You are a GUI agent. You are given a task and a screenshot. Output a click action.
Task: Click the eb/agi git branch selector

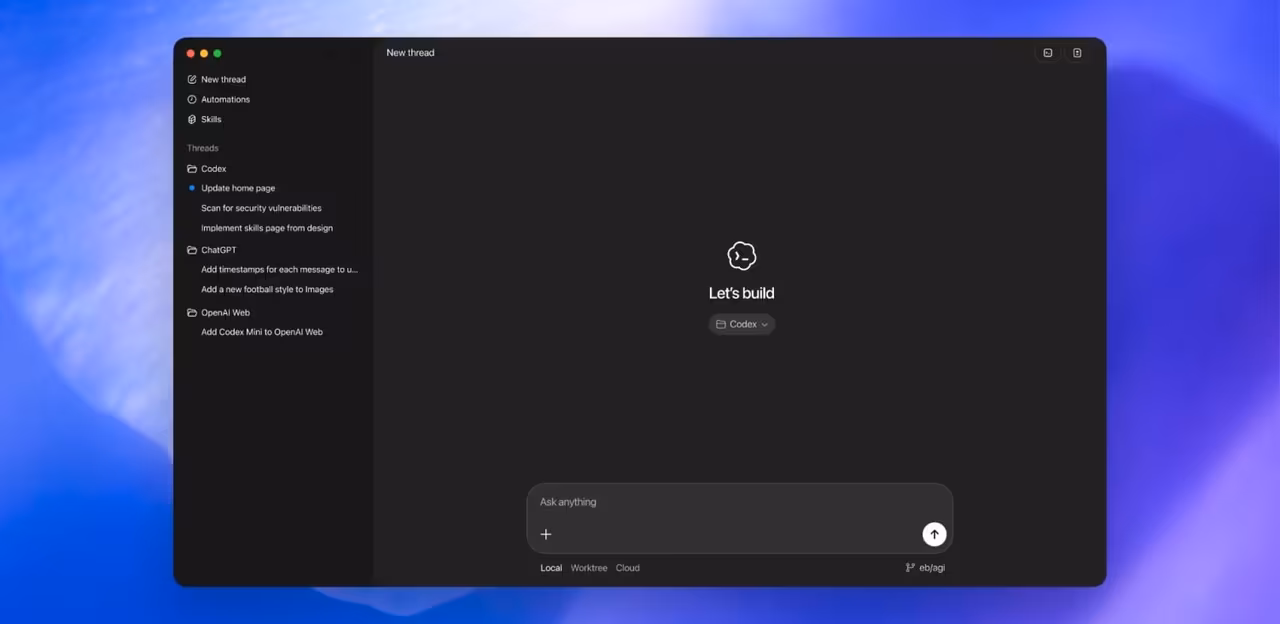[x=925, y=568]
